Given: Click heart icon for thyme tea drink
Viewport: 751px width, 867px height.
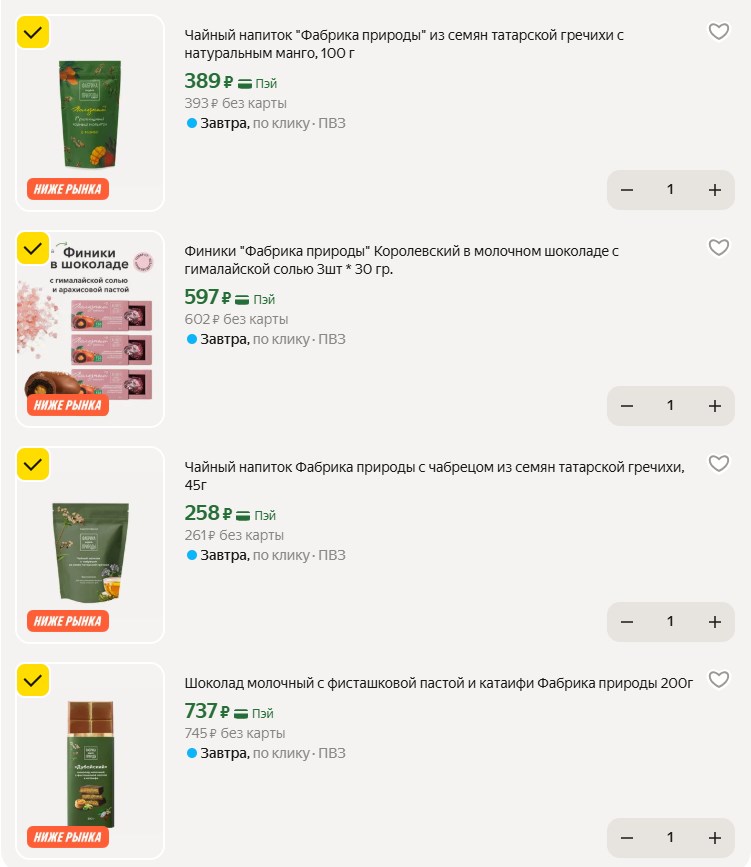Looking at the screenshot, I should coord(718,463).
